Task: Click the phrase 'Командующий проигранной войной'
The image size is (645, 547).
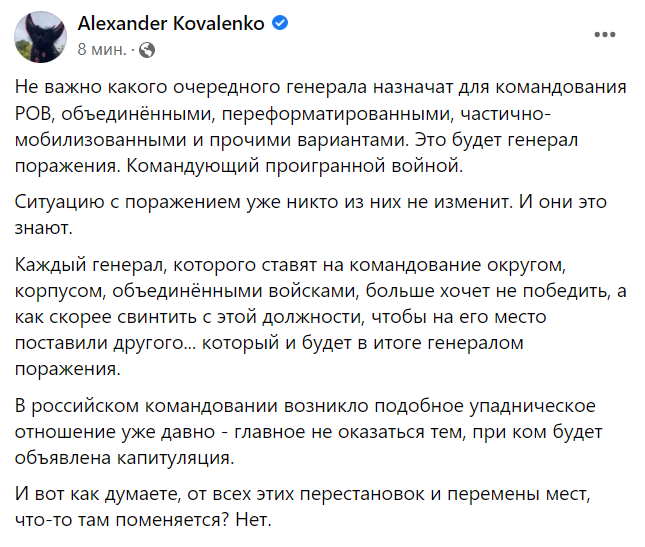Action: tap(295, 166)
